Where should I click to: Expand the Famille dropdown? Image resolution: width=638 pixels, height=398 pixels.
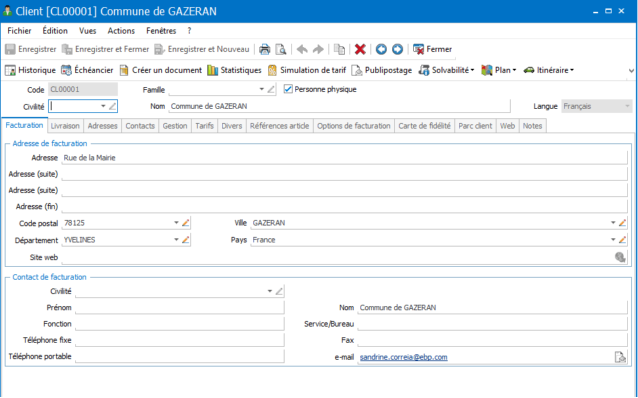(x=261, y=89)
